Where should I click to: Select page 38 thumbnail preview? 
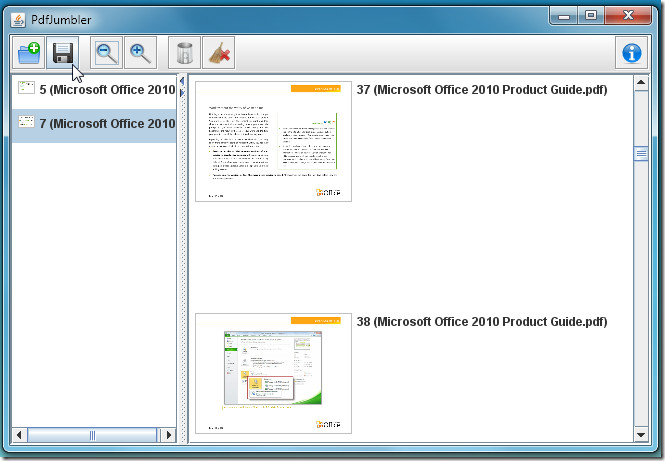point(274,374)
